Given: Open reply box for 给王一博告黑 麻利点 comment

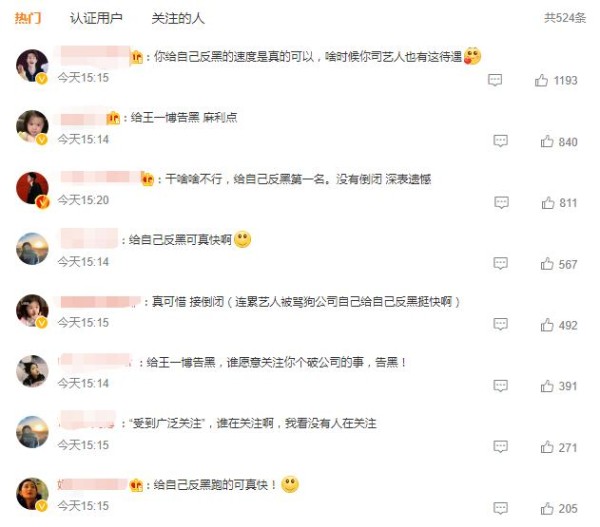Looking at the screenshot, I should pyautogui.click(x=501, y=141).
